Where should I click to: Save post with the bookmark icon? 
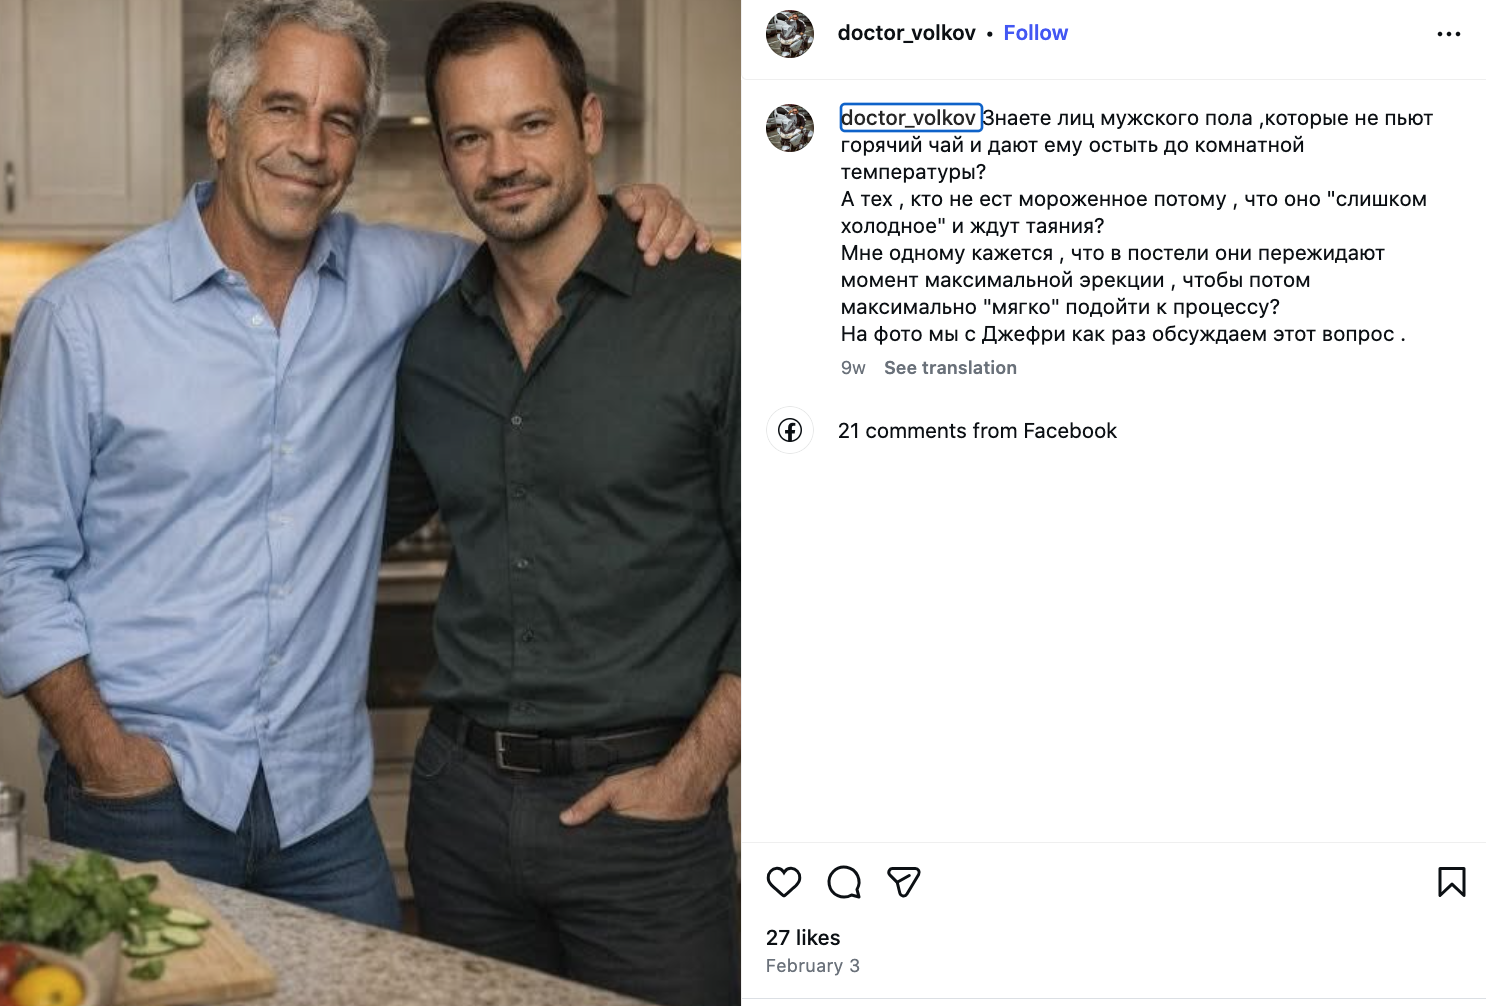(1451, 882)
